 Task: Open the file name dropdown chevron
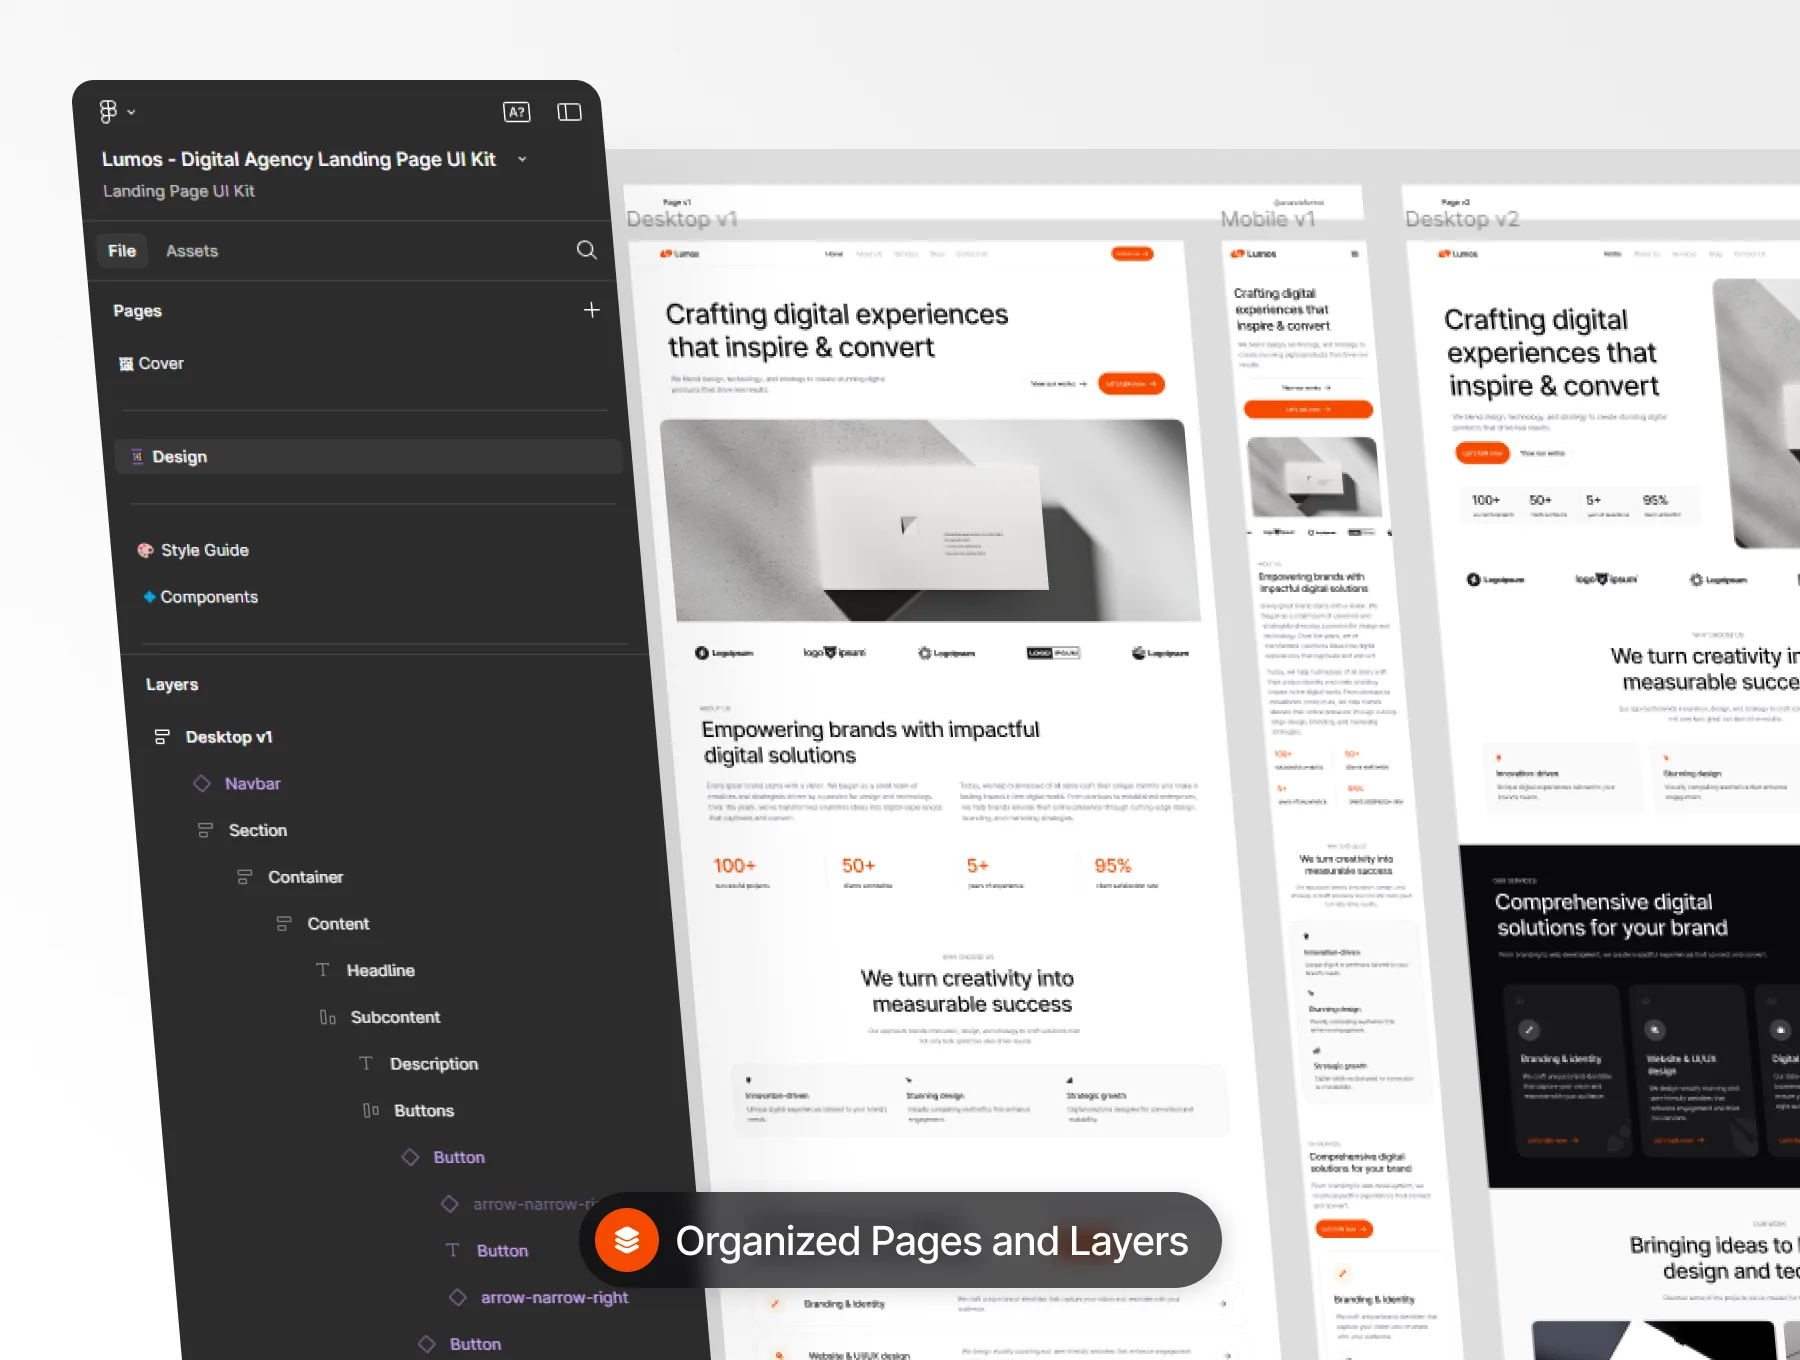point(522,159)
